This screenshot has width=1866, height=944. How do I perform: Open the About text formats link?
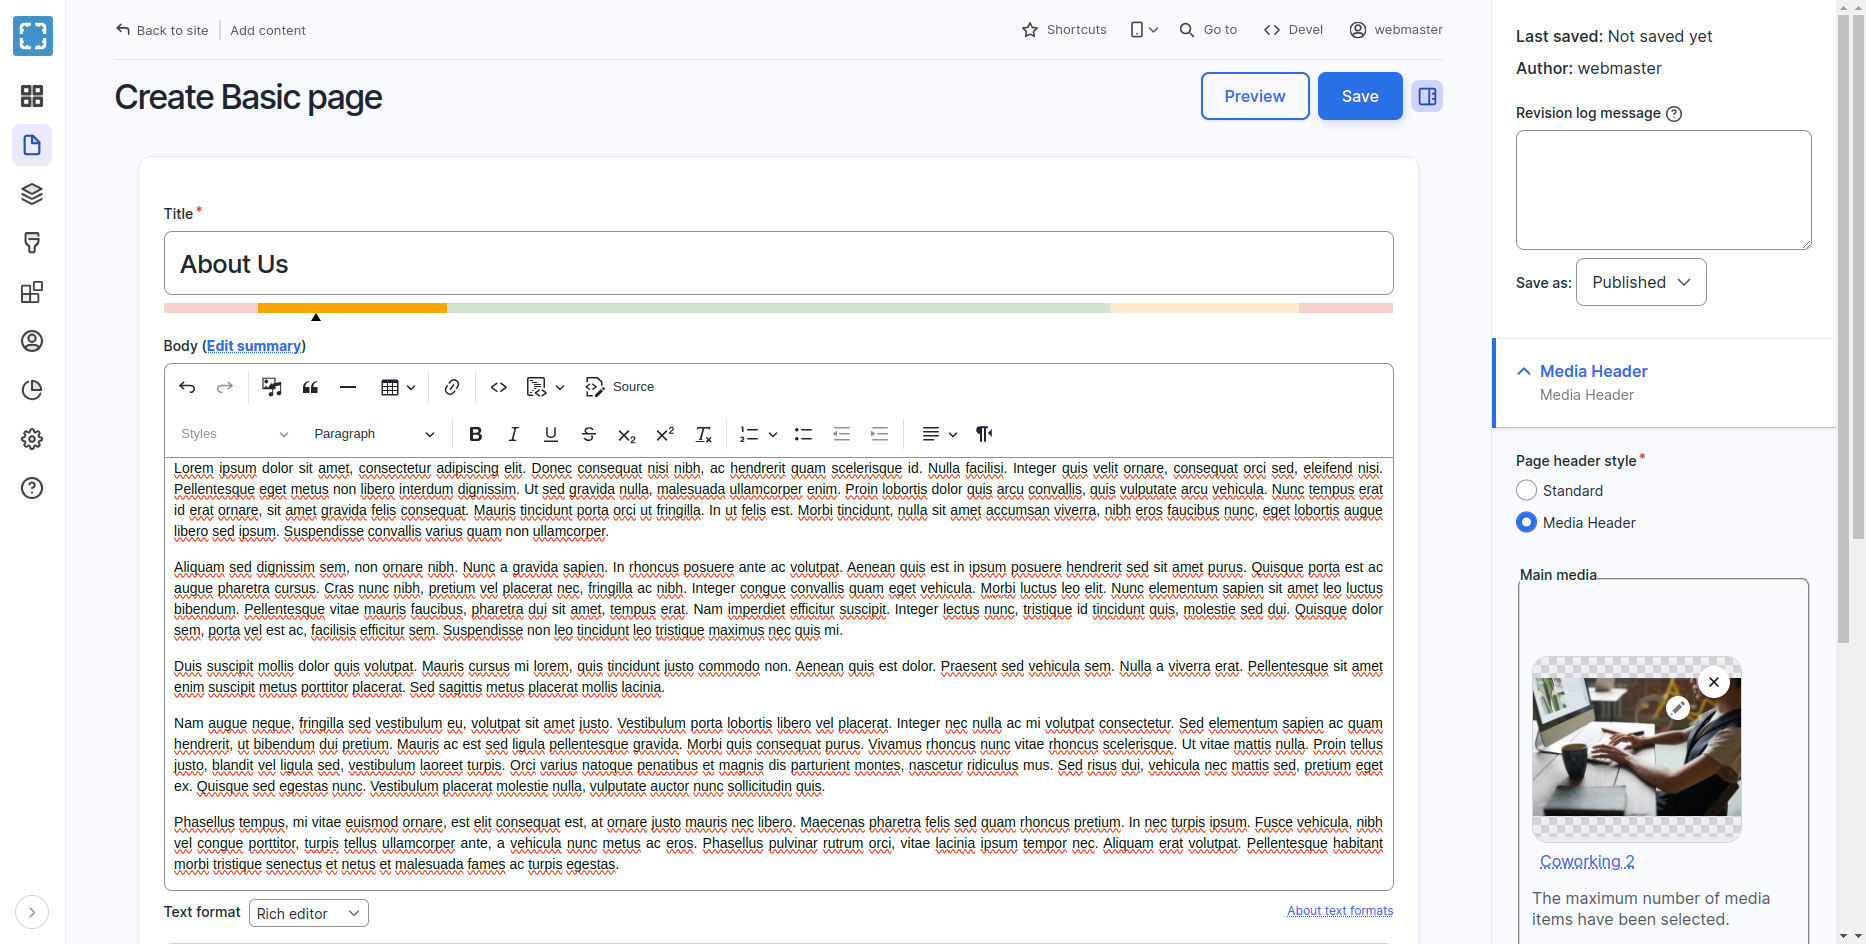(1340, 911)
